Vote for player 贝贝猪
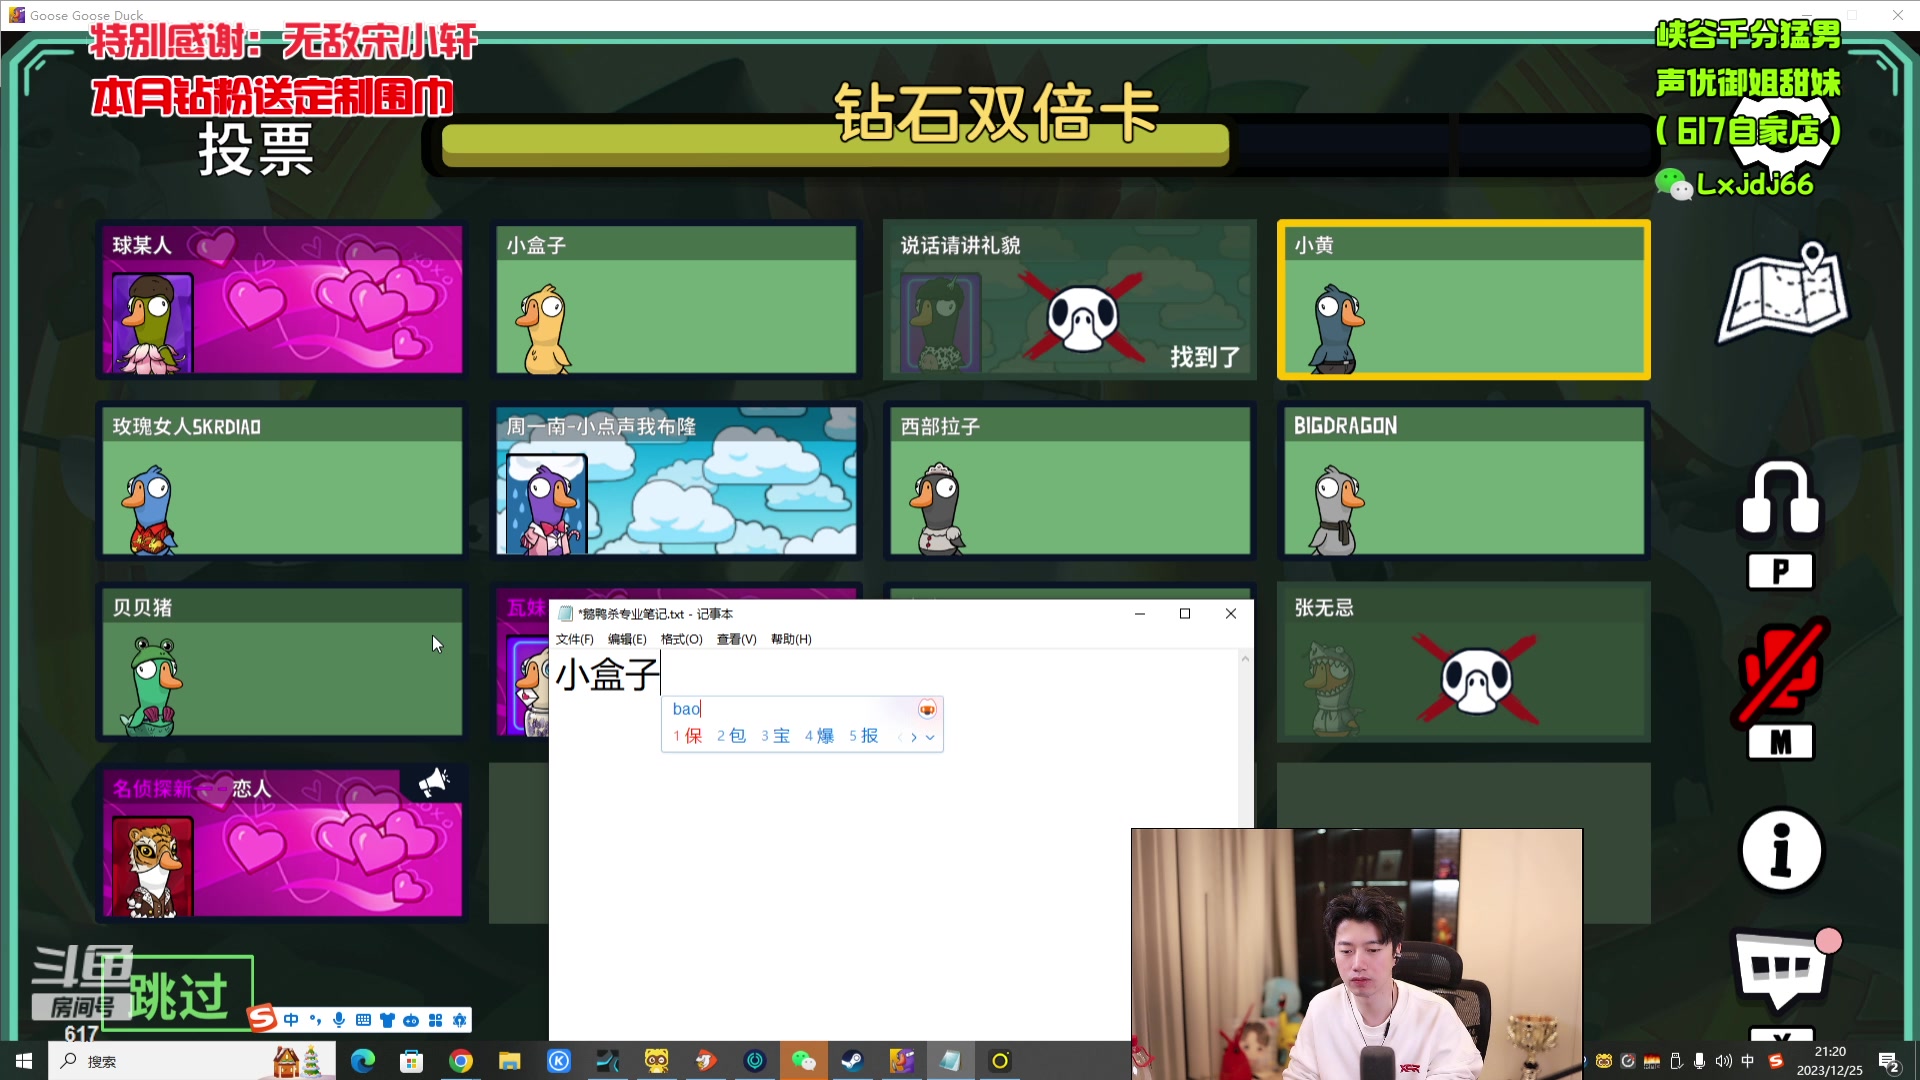Viewport: 1920px width, 1080px height. (282, 662)
